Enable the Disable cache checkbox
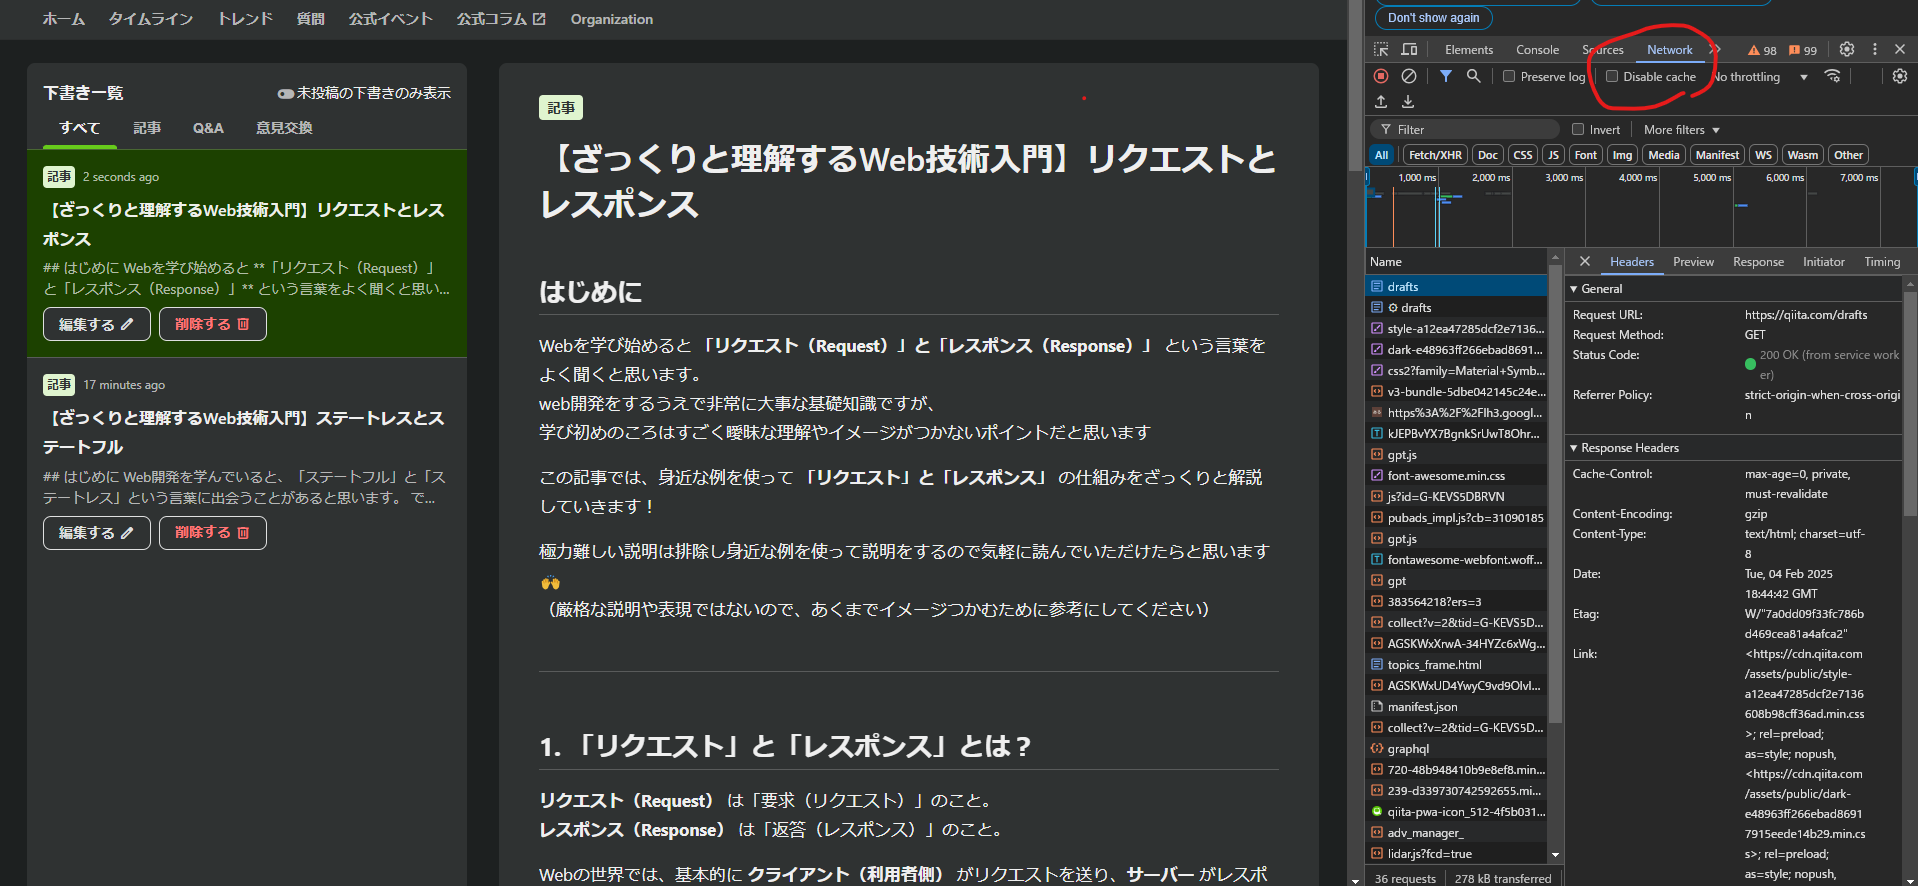 1612,76
